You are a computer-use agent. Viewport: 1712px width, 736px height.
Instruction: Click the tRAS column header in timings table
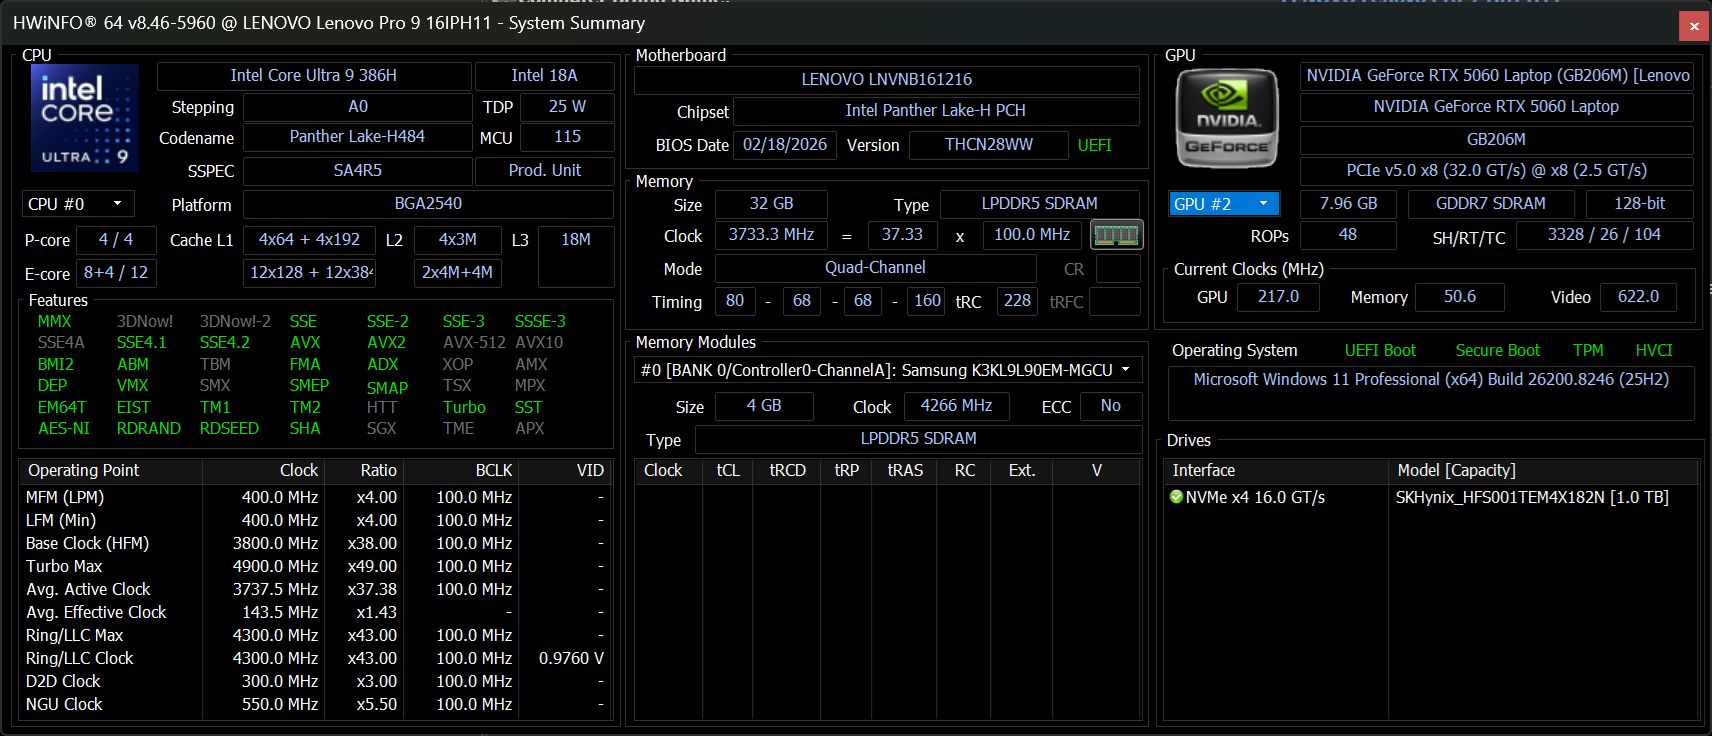click(905, 470)
